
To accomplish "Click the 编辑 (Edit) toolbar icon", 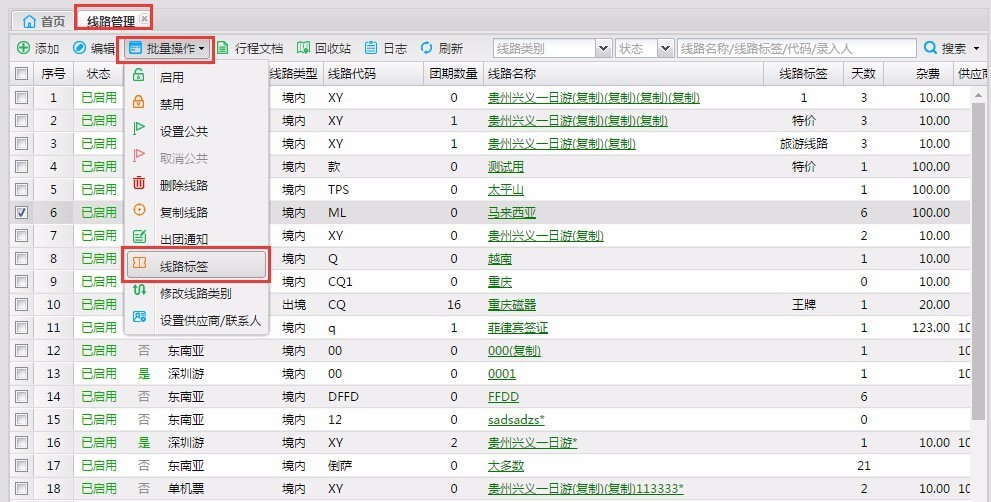I will pos(80,48).
